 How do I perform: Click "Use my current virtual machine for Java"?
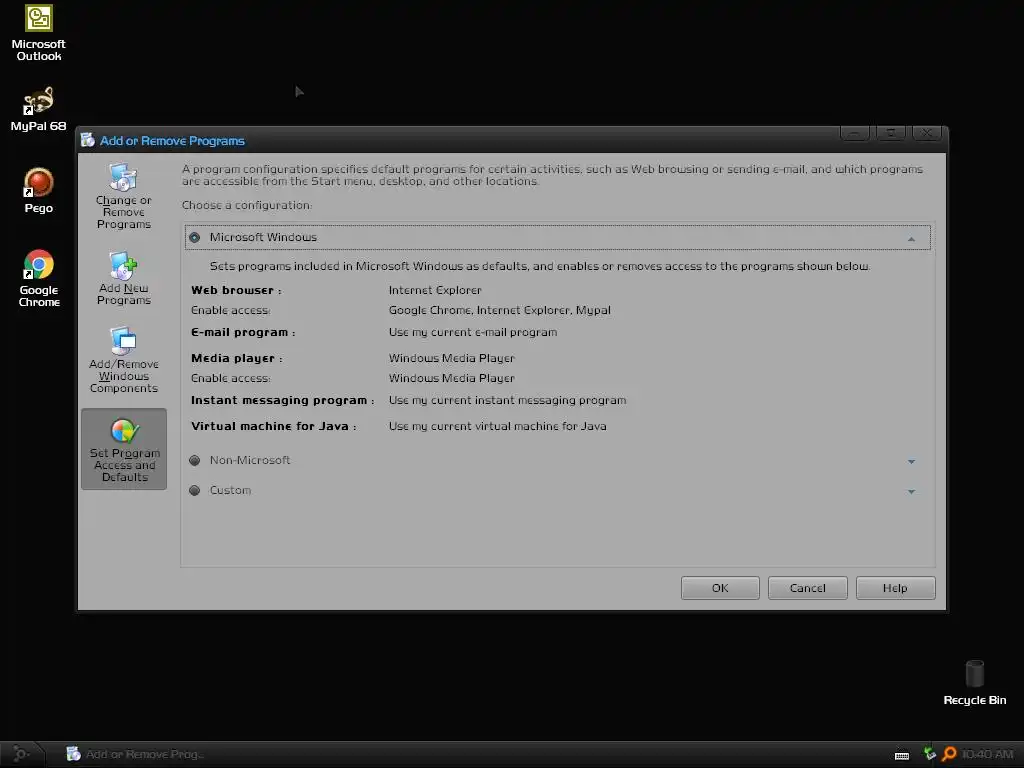tap(498, 426)
